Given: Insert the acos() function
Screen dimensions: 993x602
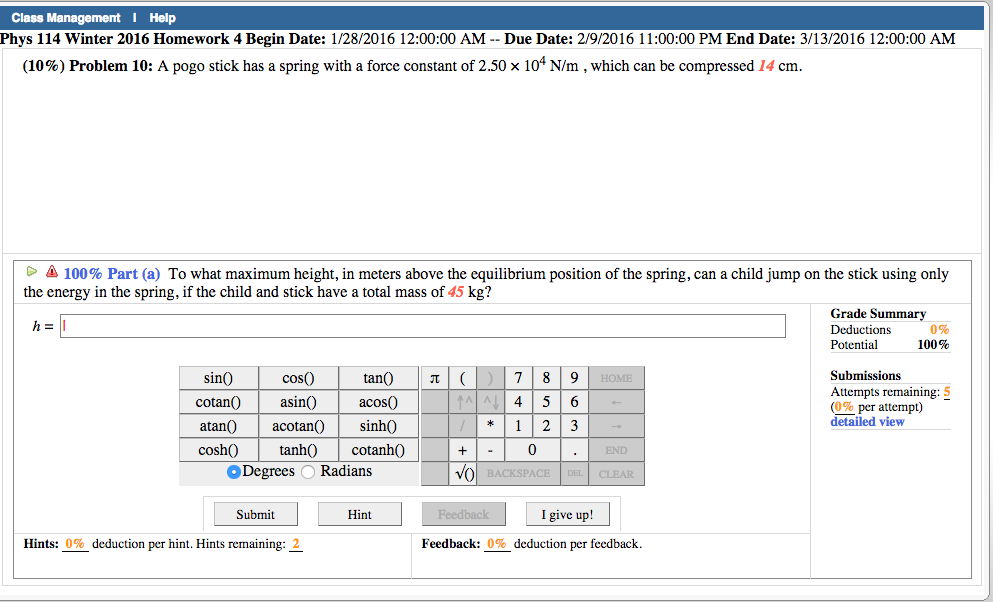Looking at the screenshot, I should point(379,402).
